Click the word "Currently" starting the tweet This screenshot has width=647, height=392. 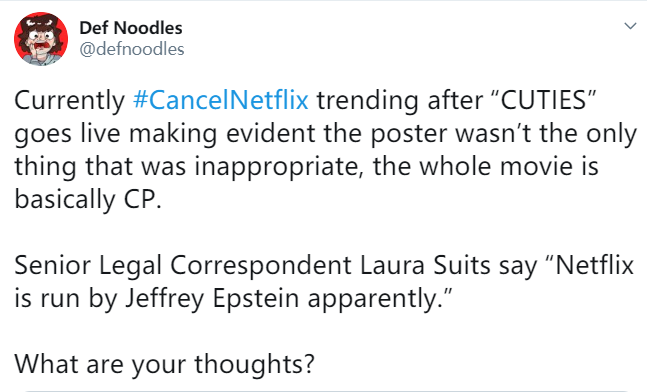click(70, 100)
